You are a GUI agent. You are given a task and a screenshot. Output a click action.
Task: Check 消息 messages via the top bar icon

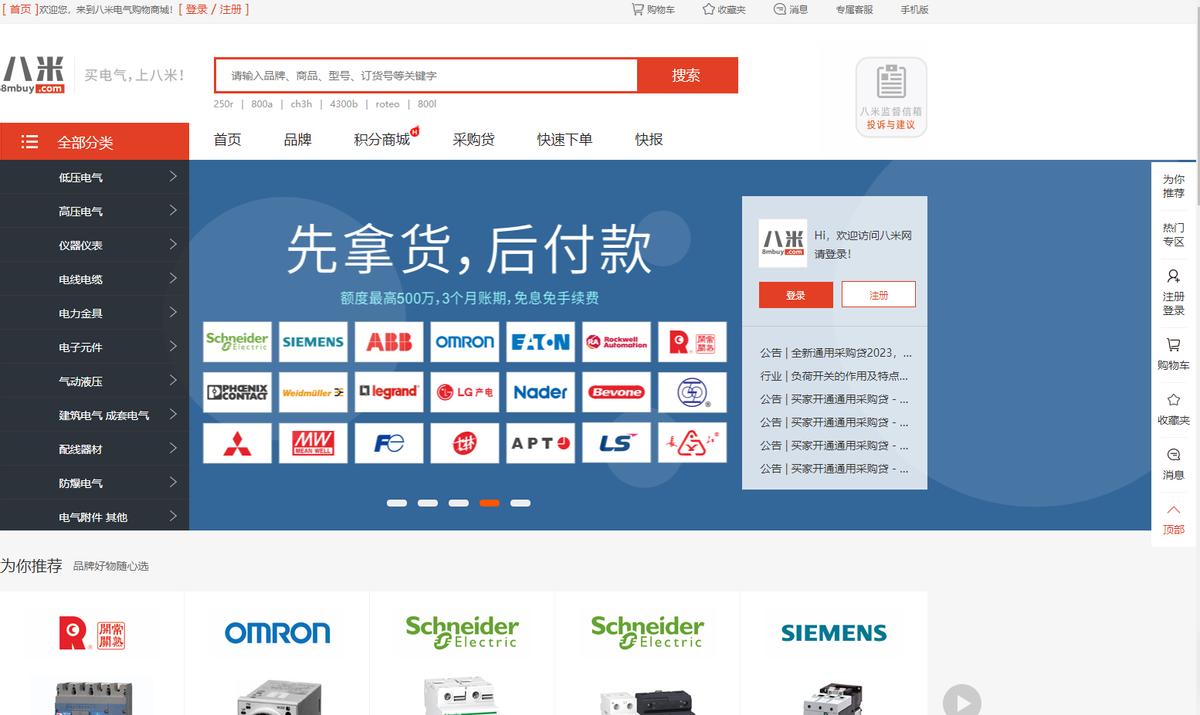click(789, 10)
